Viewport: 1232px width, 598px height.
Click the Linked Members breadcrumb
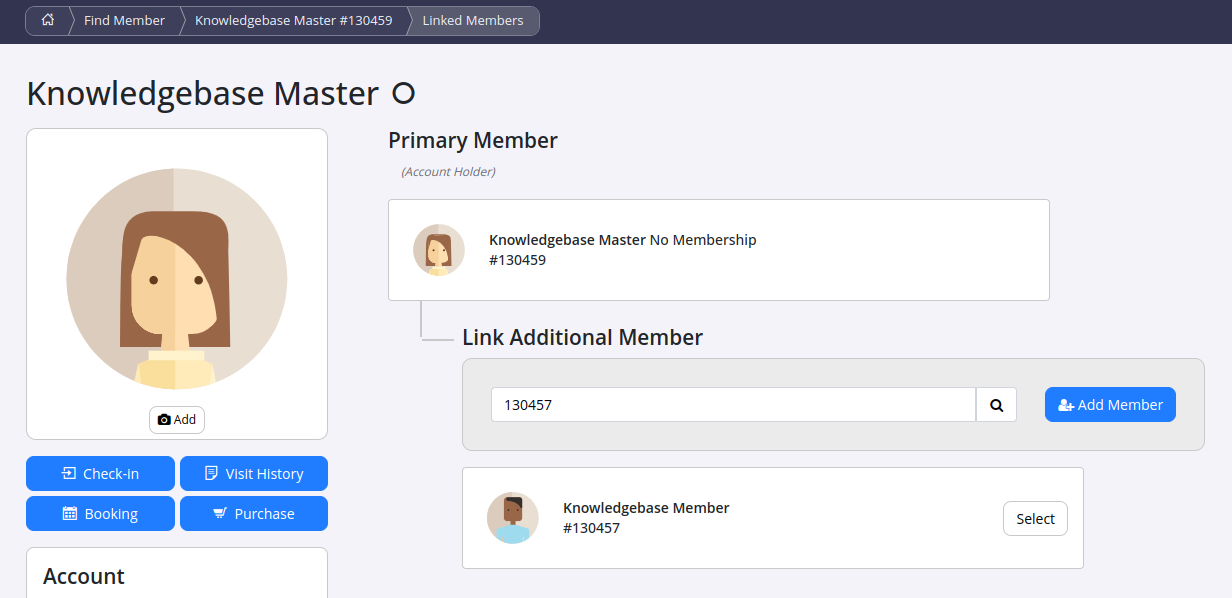tap(473, 20)
